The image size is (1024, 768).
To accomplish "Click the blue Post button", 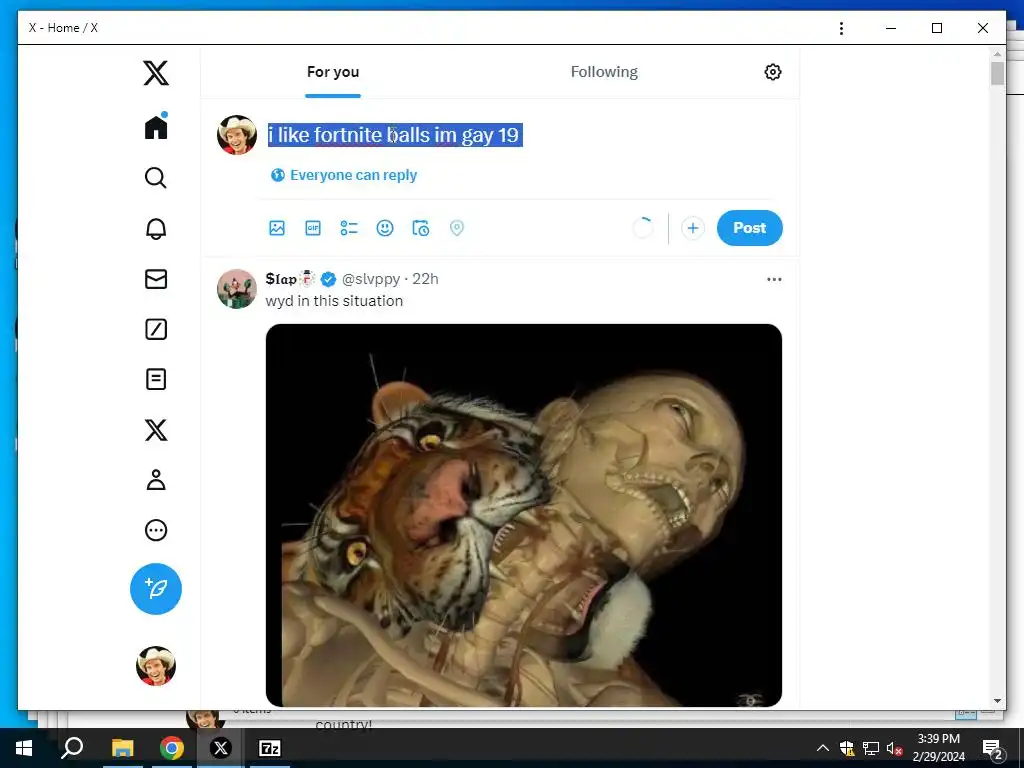I will (749, 228).
